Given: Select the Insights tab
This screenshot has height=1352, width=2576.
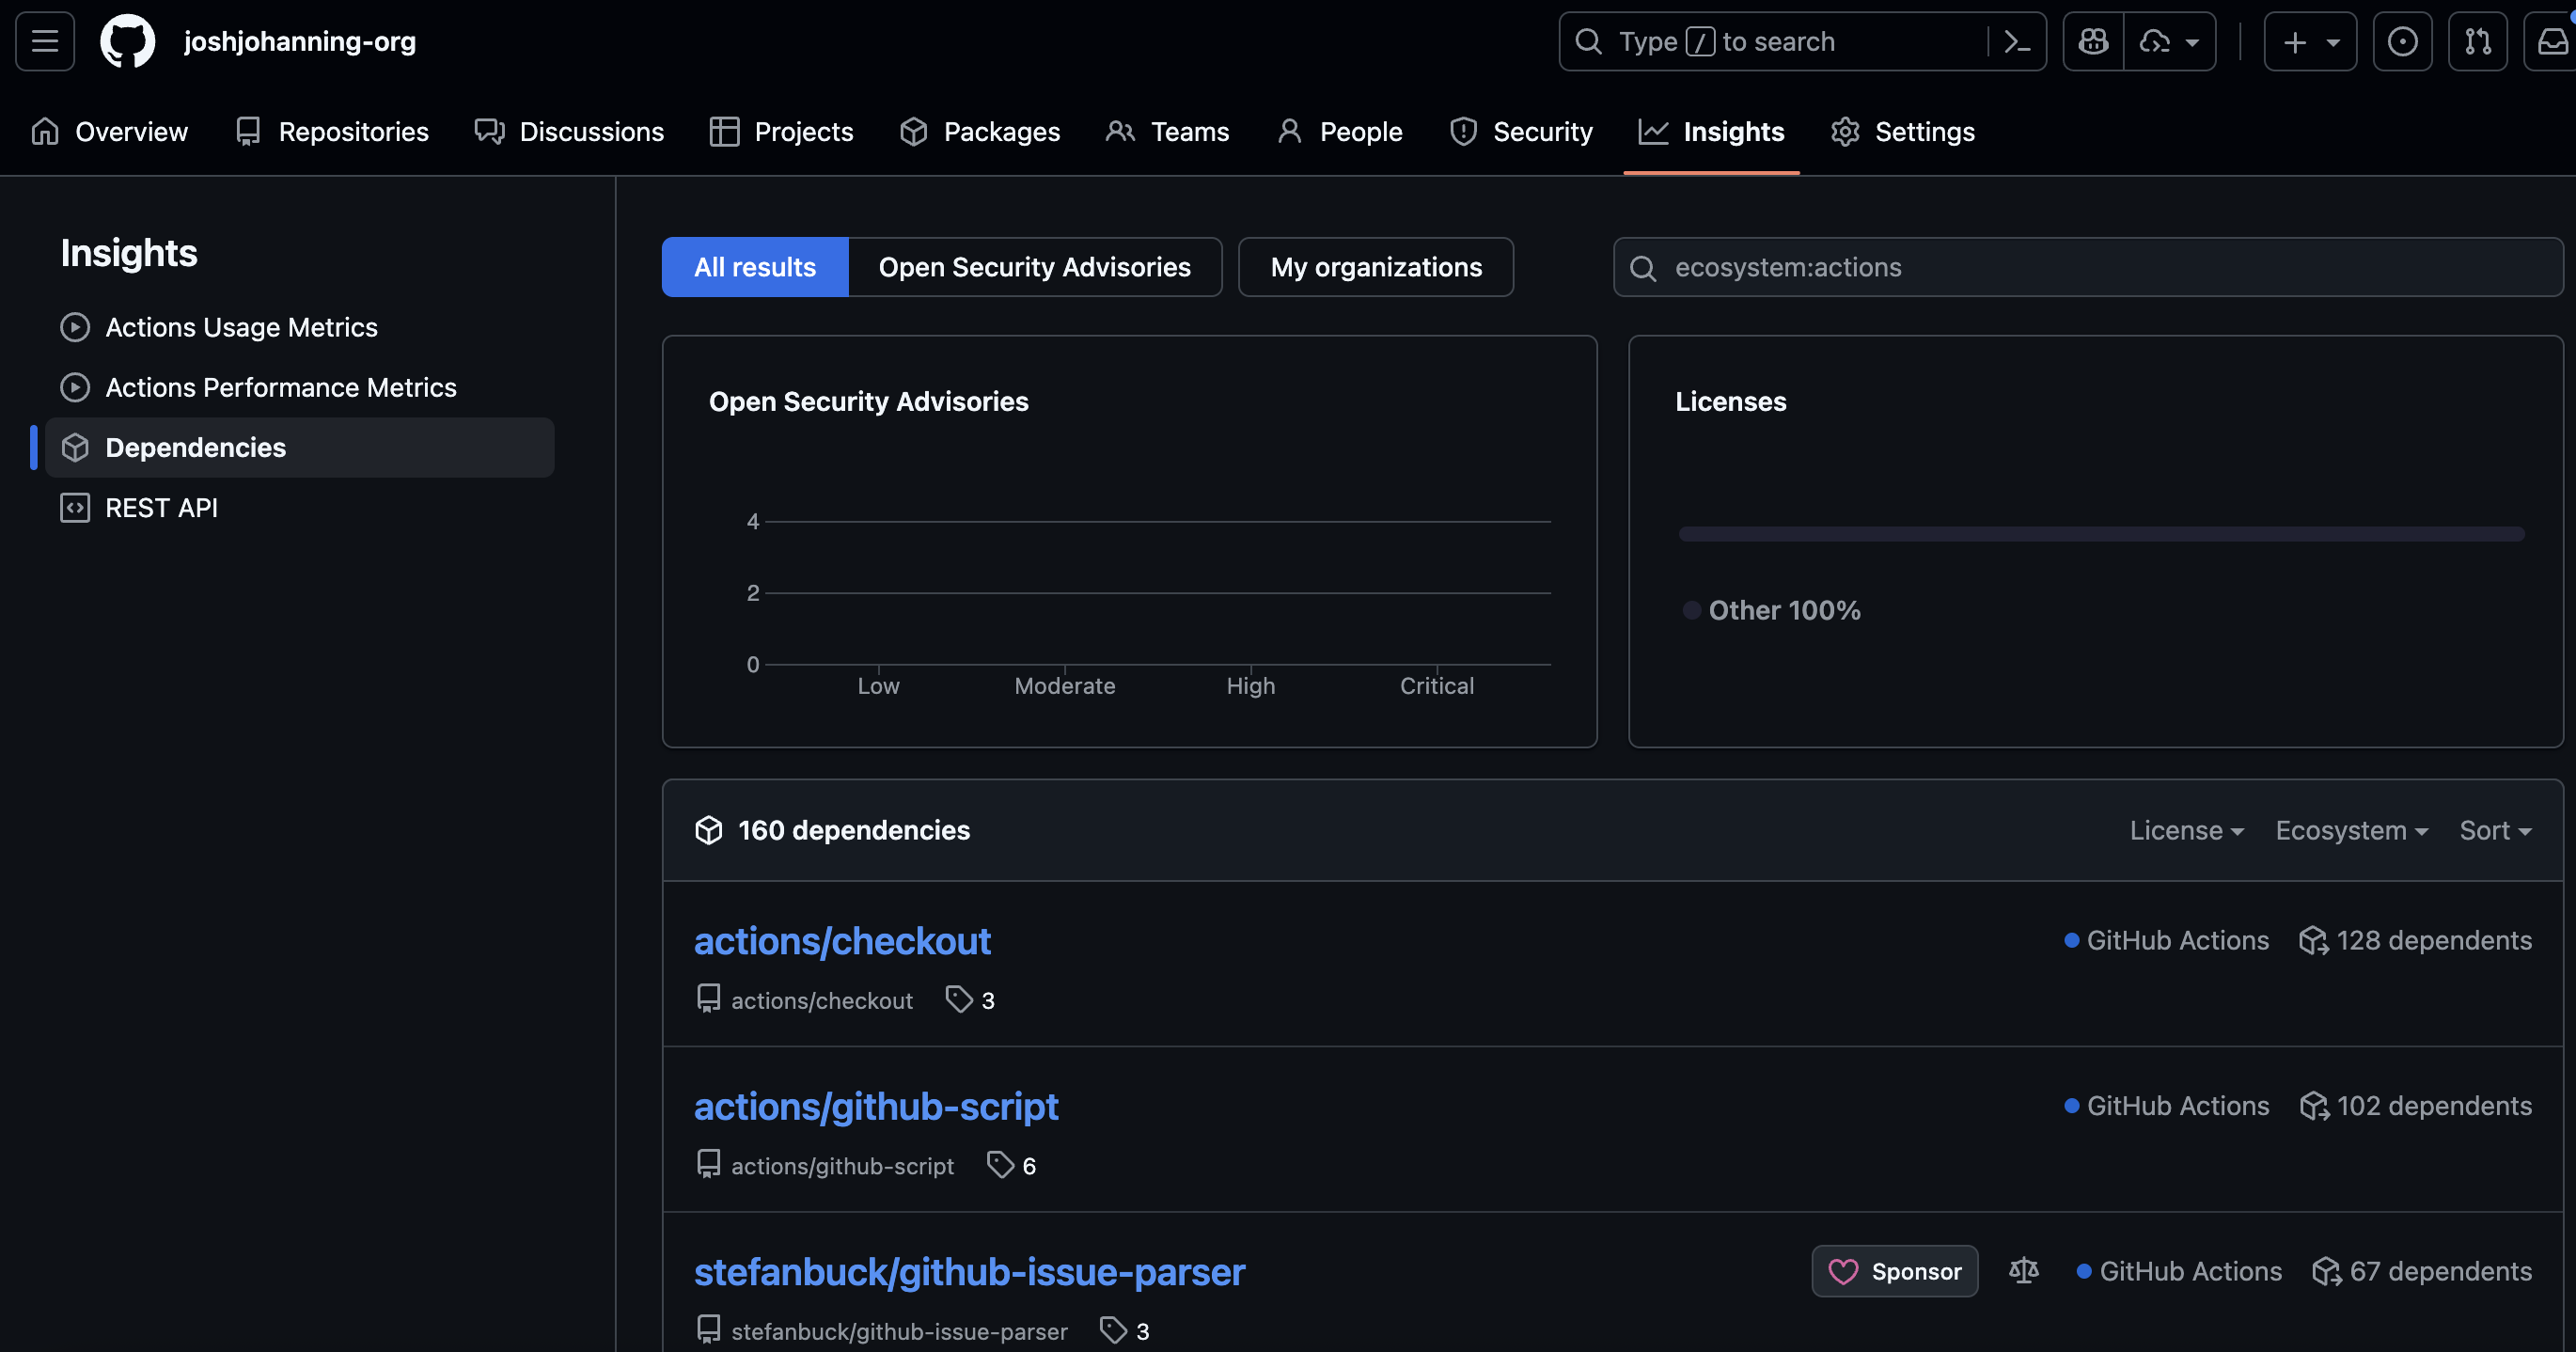Looking at the screenshot, I should (x=1711, y=131).
